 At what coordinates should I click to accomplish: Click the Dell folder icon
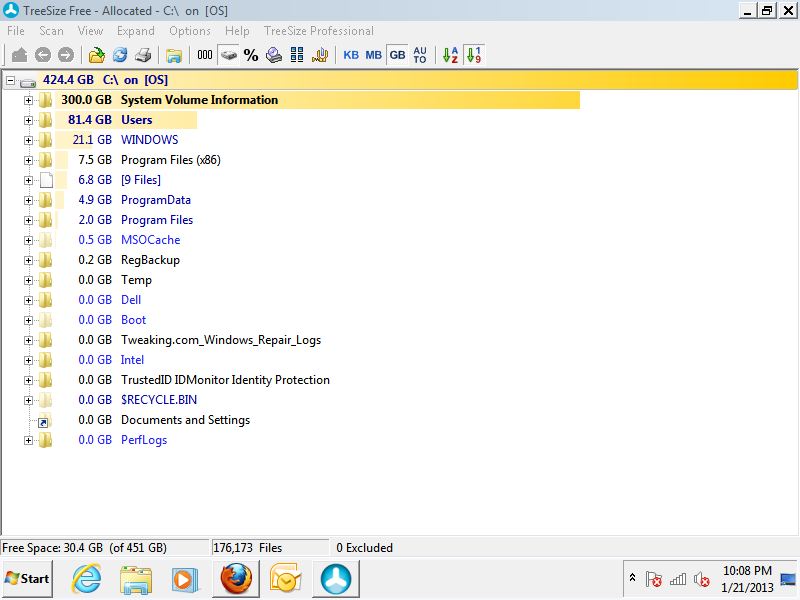pyautogui.click(x=45, y=300)
